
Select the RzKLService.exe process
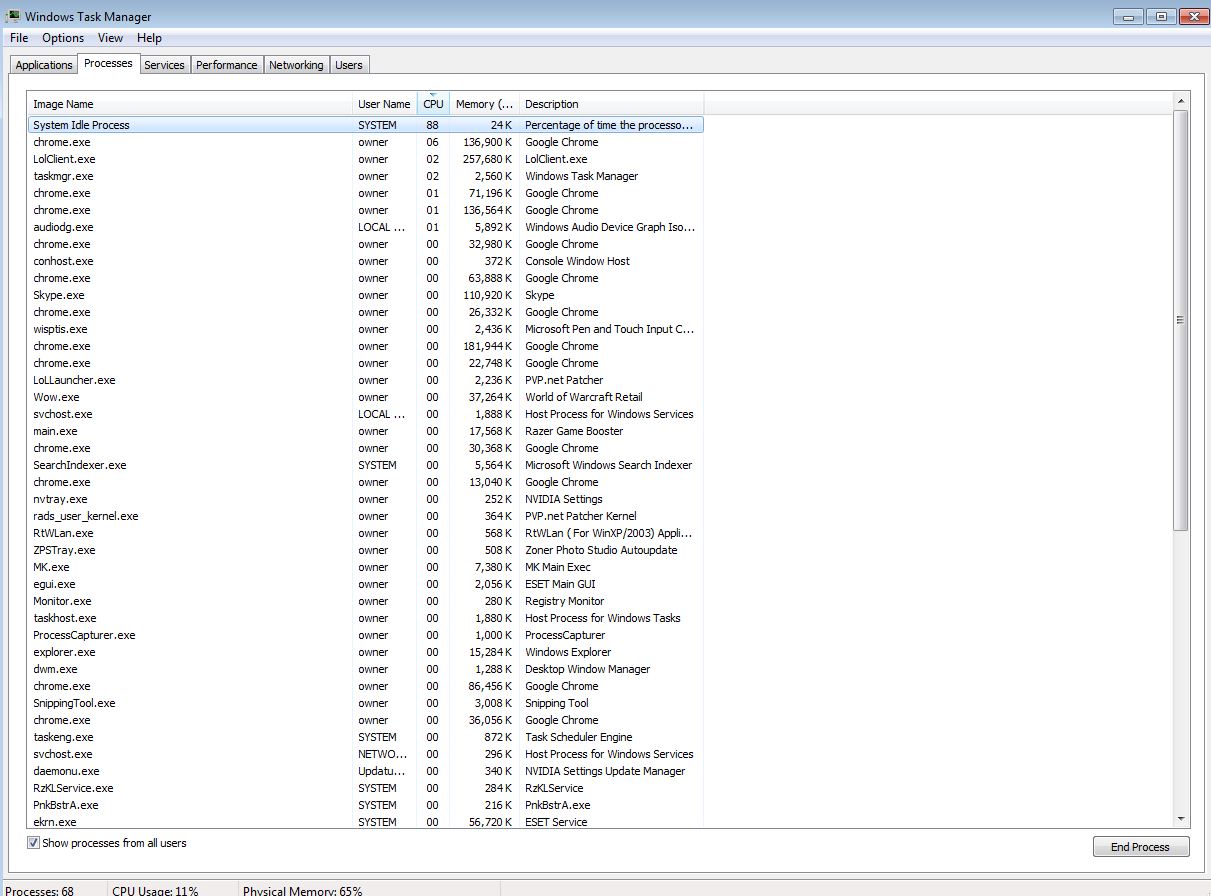365,788
